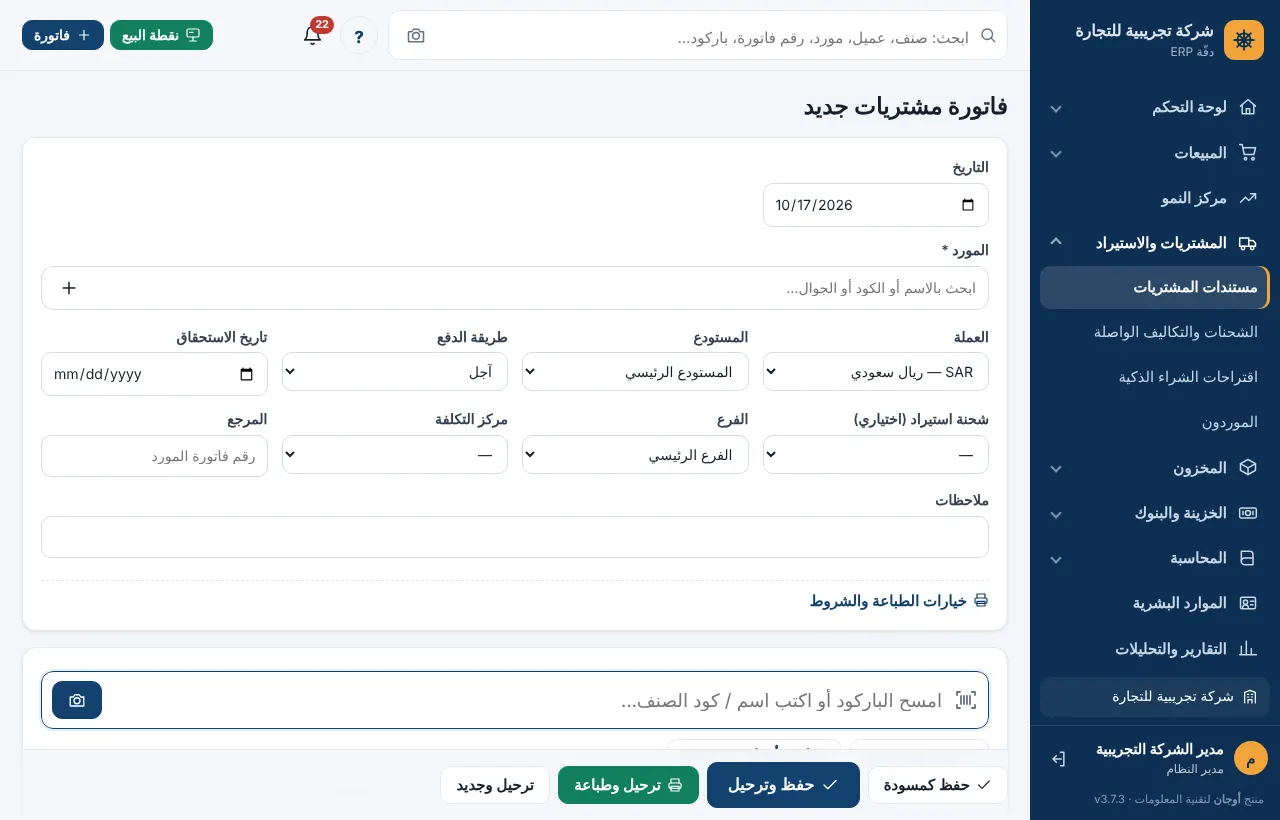The width and height of the screenshot is (1280, 820).
Task: Click the نقطة البيع button
Action: click(161, 35)
